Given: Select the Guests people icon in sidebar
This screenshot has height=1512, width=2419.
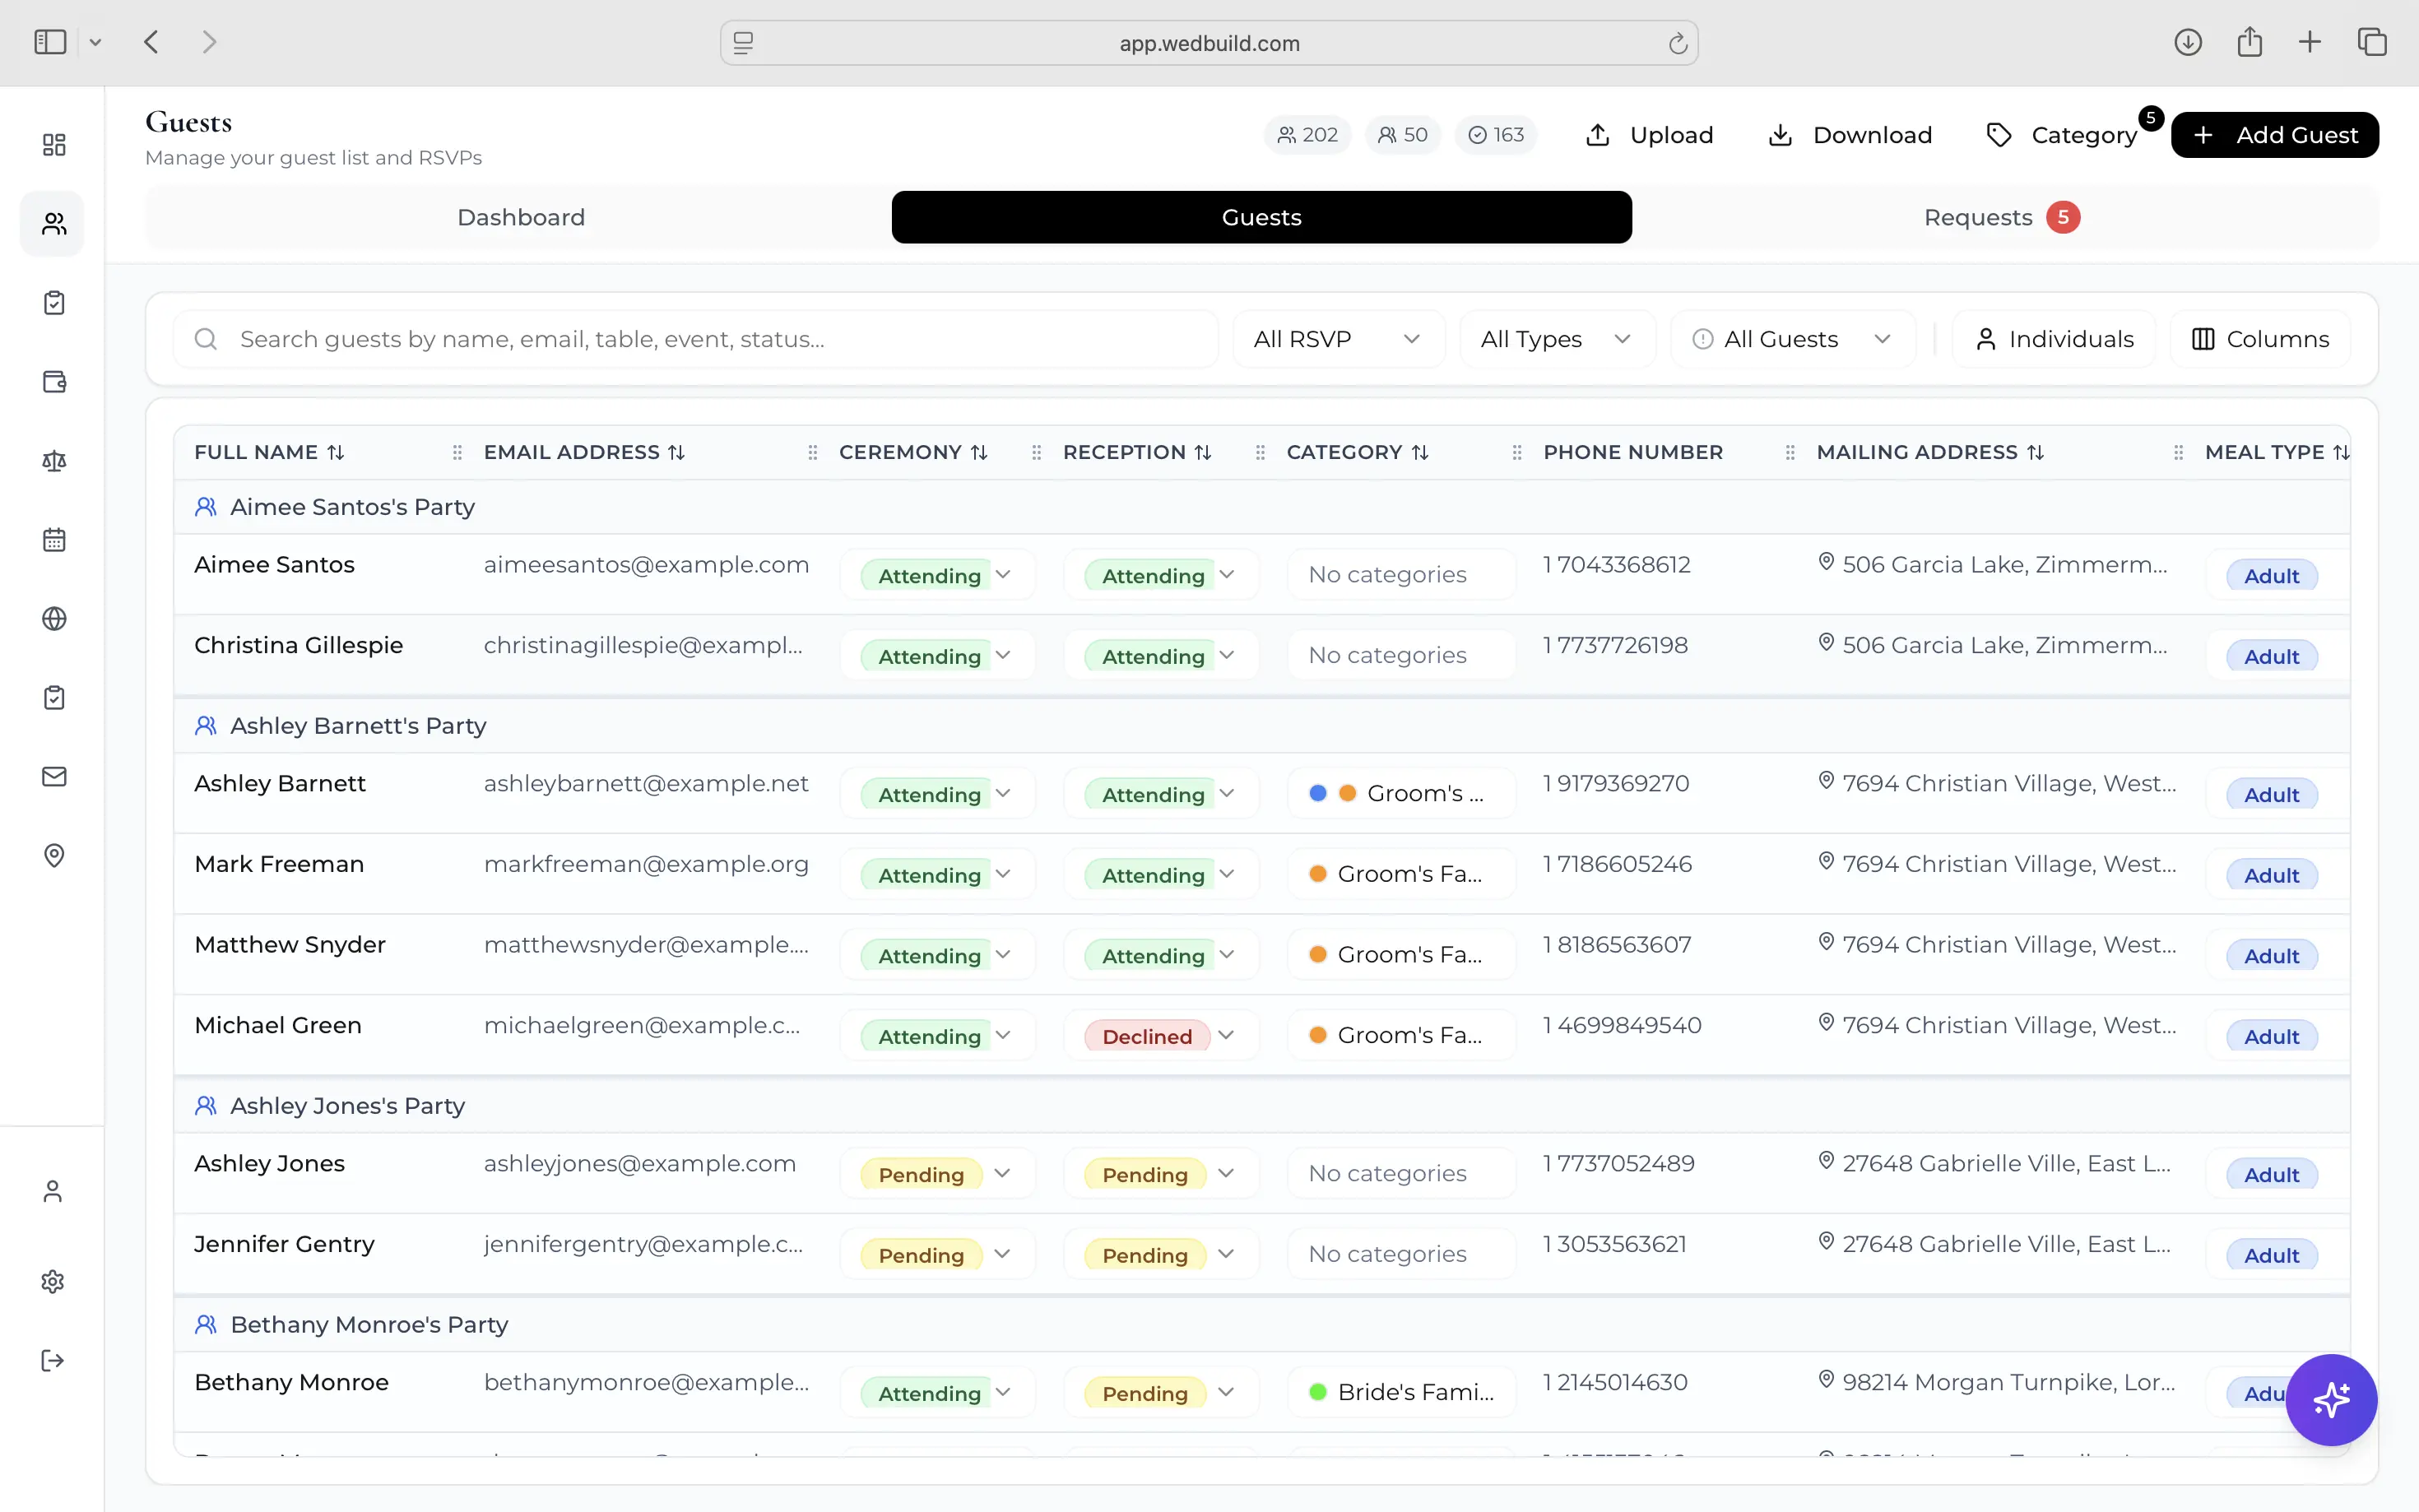Looking at the screenshot, I should (54, 224).
